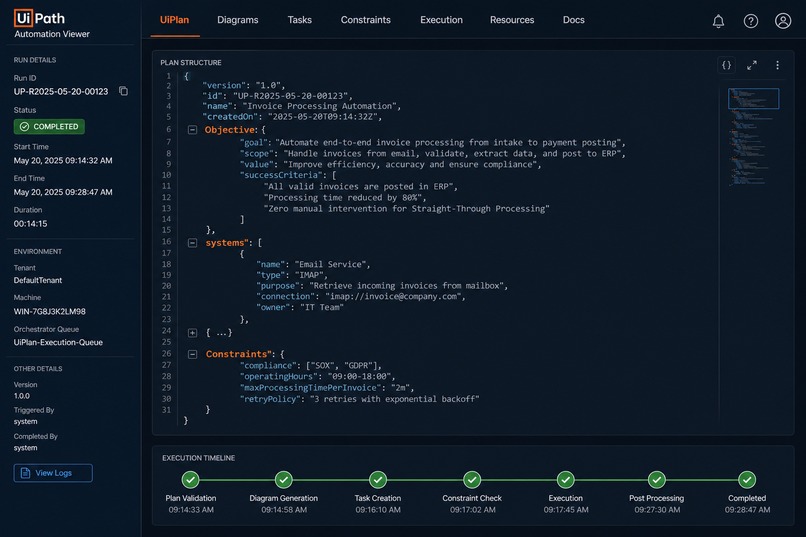Click the View Logs button
This screenshot has width=806, height=537.
click(53, 473)
